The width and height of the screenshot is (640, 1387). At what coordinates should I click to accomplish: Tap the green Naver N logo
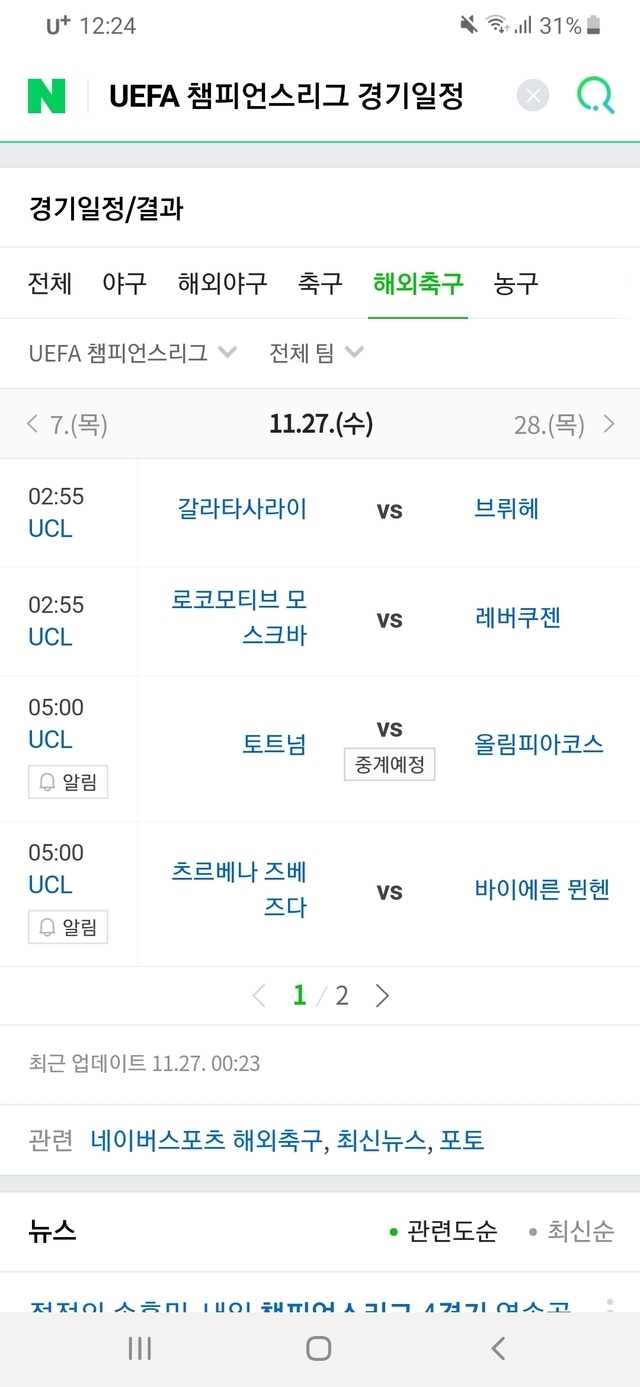click(47, 96)
